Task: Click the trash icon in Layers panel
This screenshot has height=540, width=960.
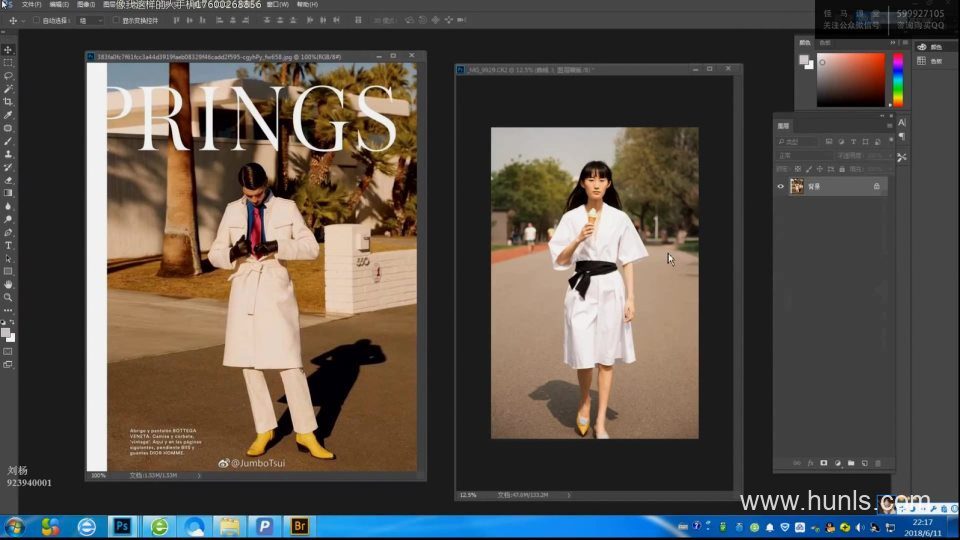Action: pos(877,463)
